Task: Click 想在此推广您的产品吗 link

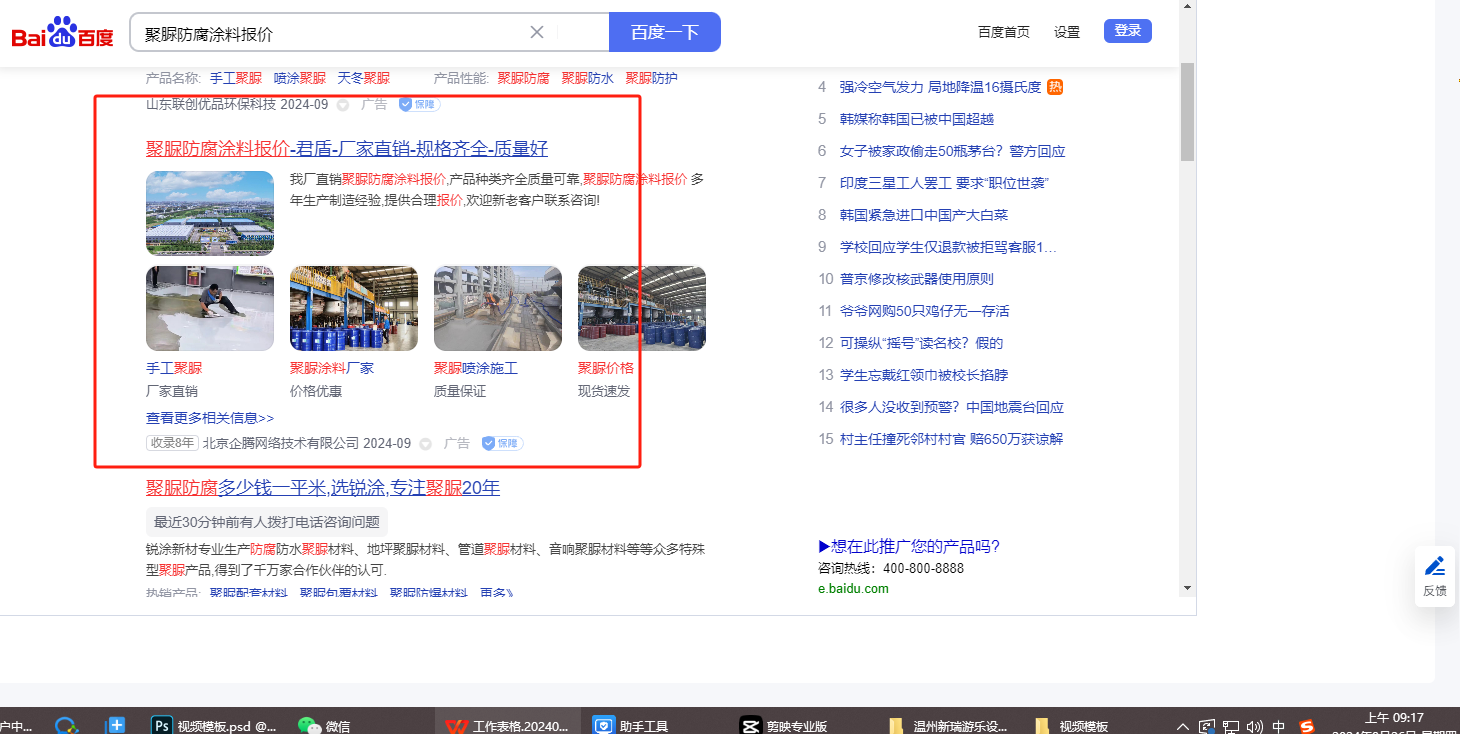Action: (909, 546)
